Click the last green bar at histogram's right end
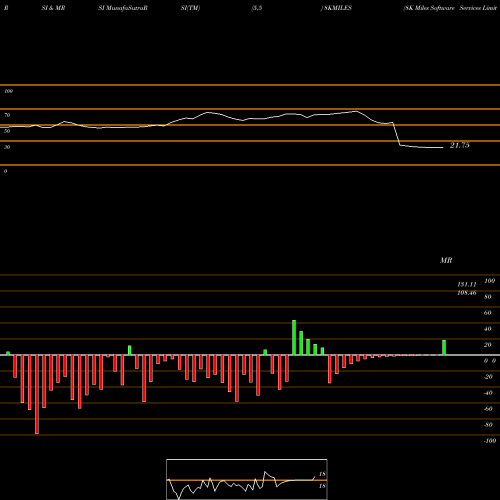The image size is (500, 500). click(444, 348)
